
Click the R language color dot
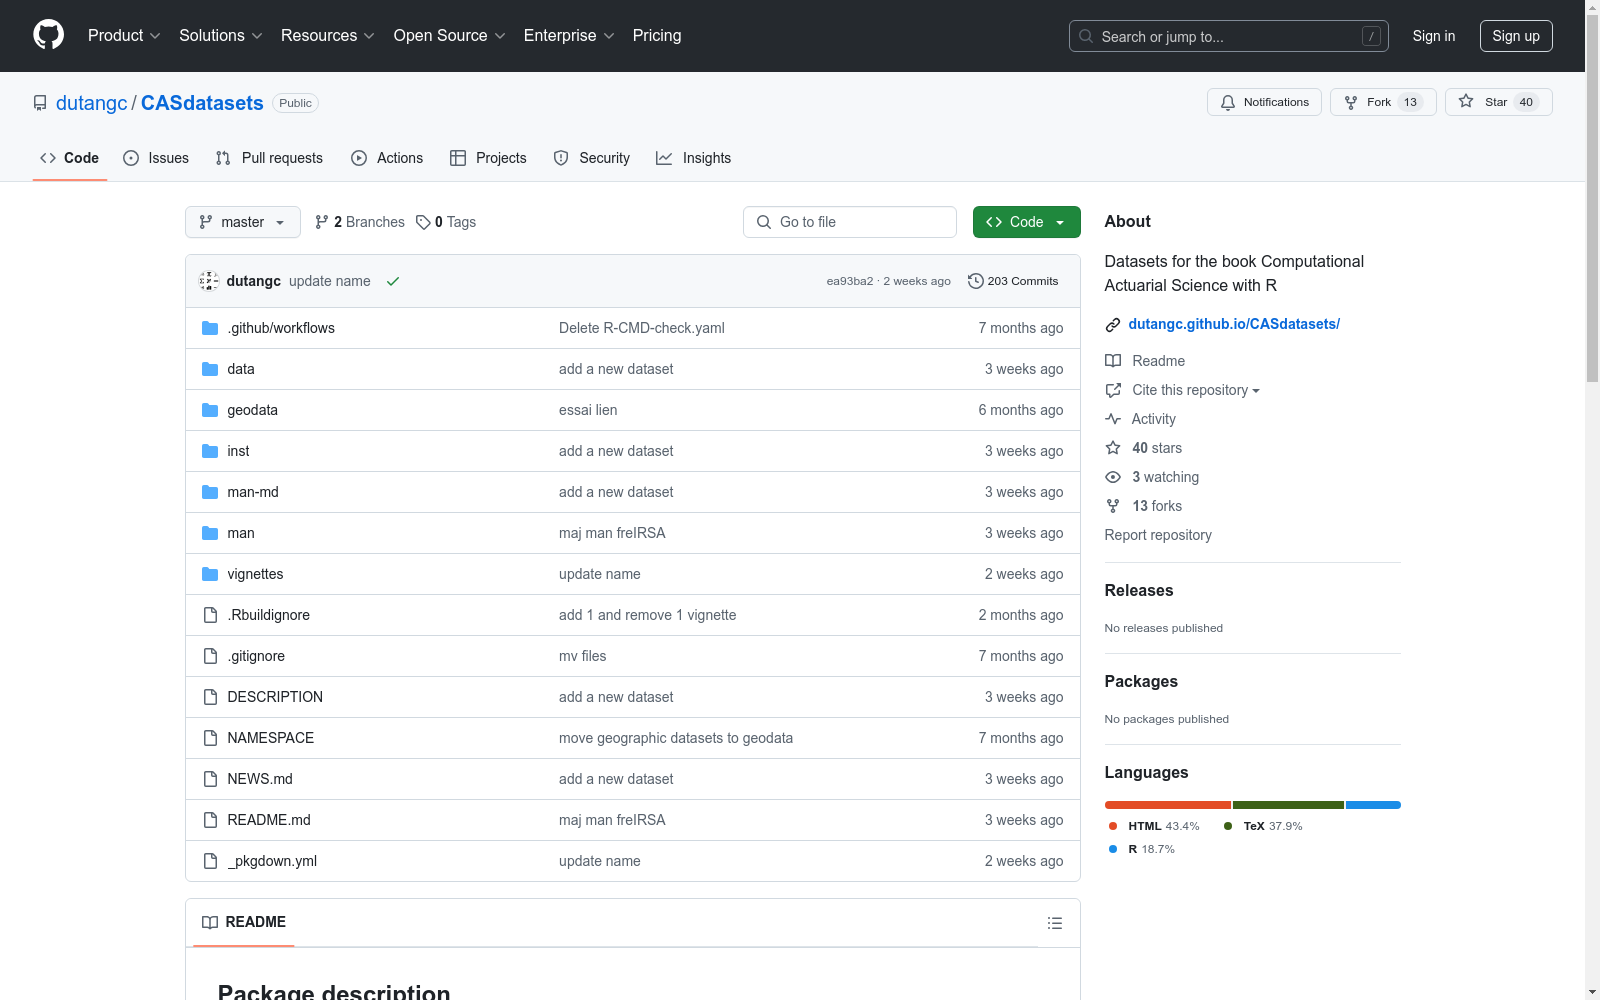1113,849
